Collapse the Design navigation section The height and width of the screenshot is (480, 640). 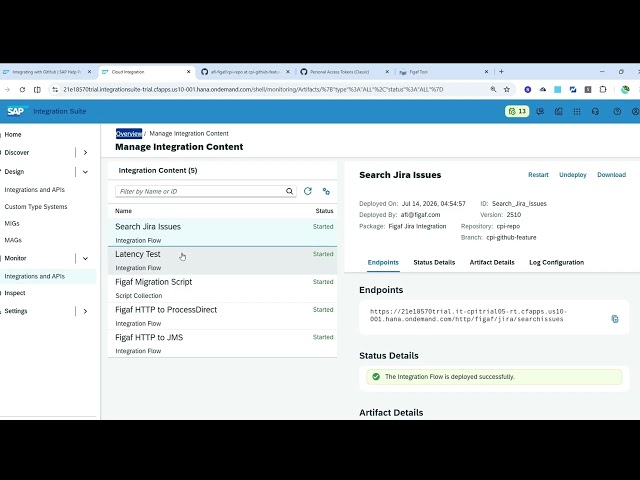click(x=85, y=172)
